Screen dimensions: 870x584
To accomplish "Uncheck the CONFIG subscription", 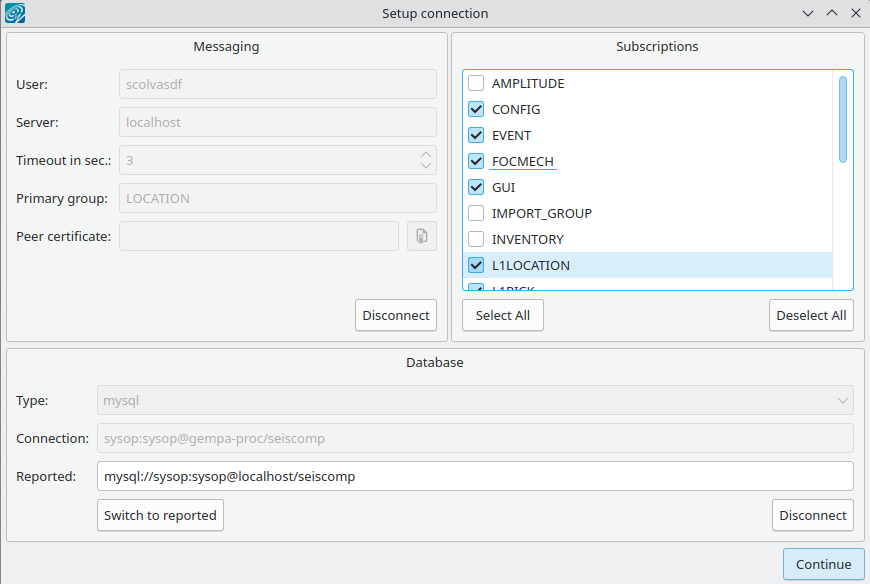I will tap(476, 110).
